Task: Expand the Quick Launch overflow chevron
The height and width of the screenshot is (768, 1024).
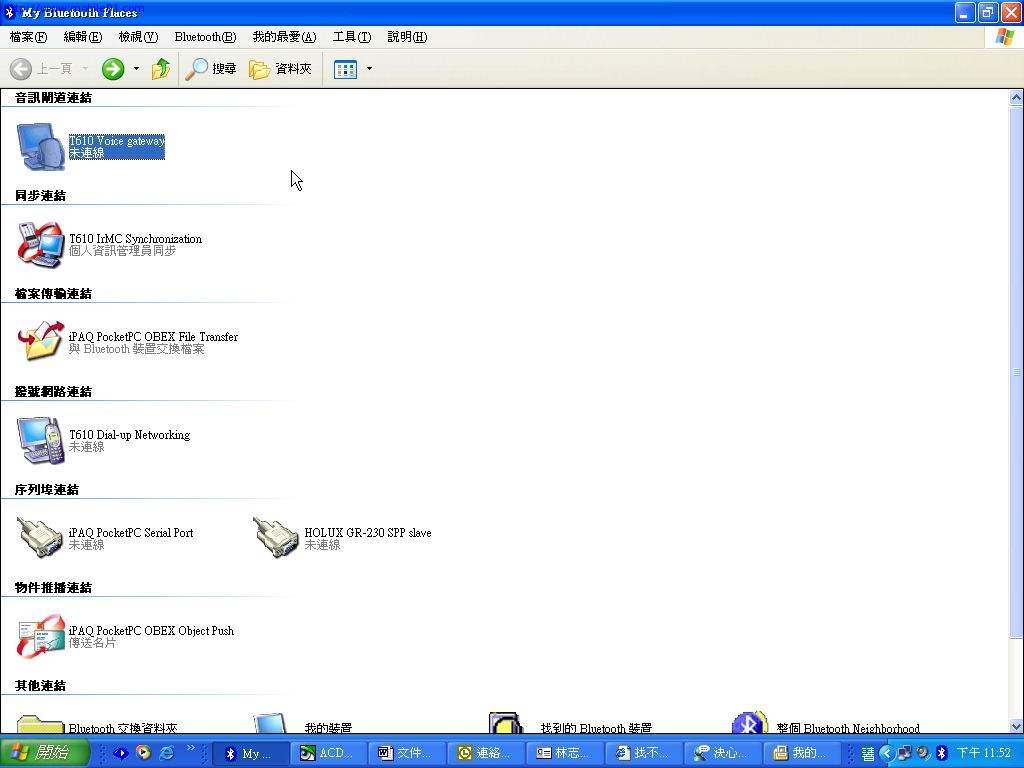Action: pos(191,748)
